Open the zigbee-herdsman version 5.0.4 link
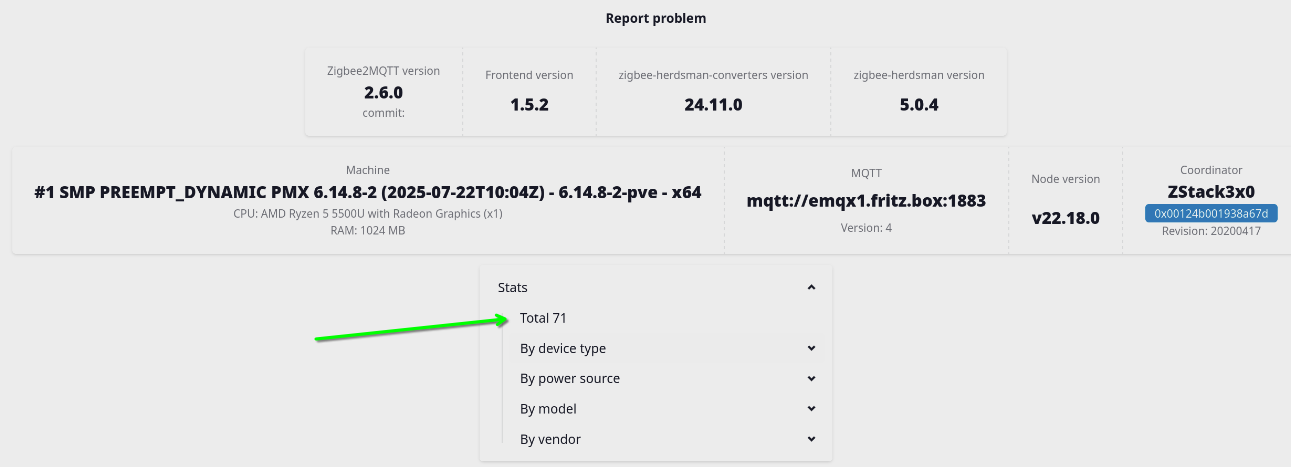1291x467 pixels. coord(918,104)
